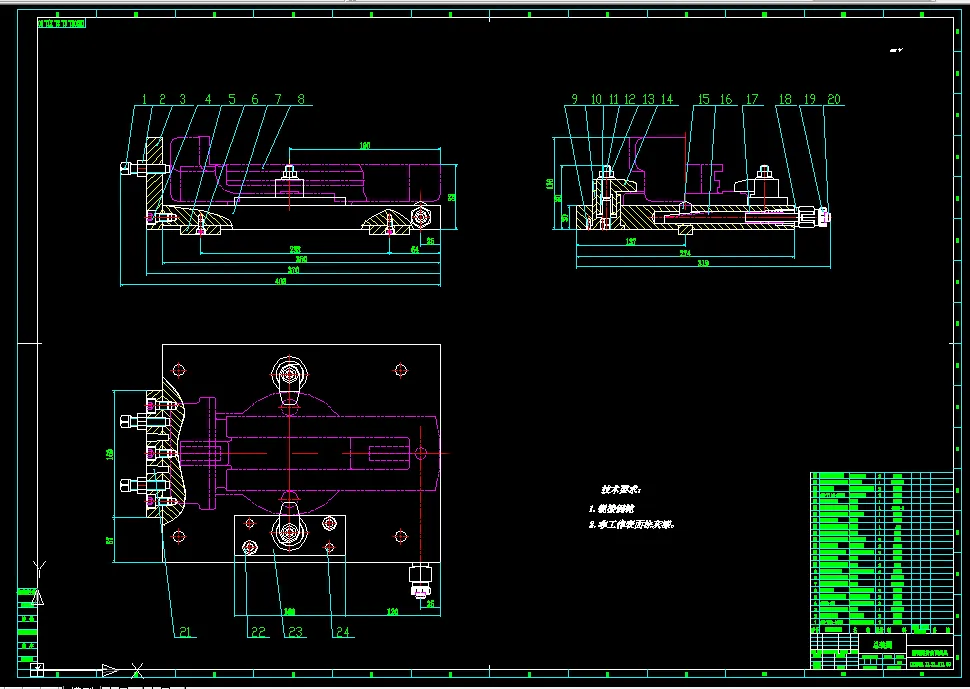The height and width of the screenshot is (689, 970).
Task: Select part callout number 24
Action: coord(343,632)
